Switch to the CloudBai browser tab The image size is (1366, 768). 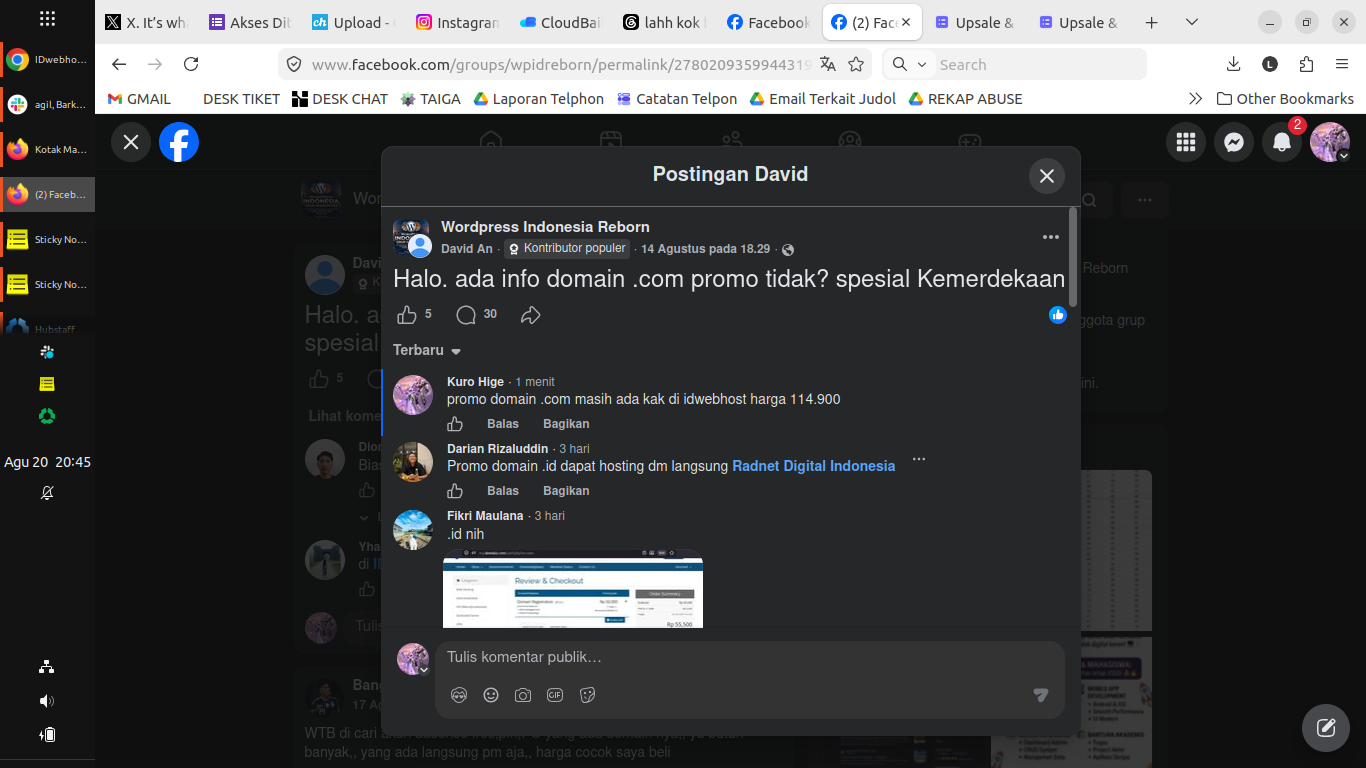[561, 22]
